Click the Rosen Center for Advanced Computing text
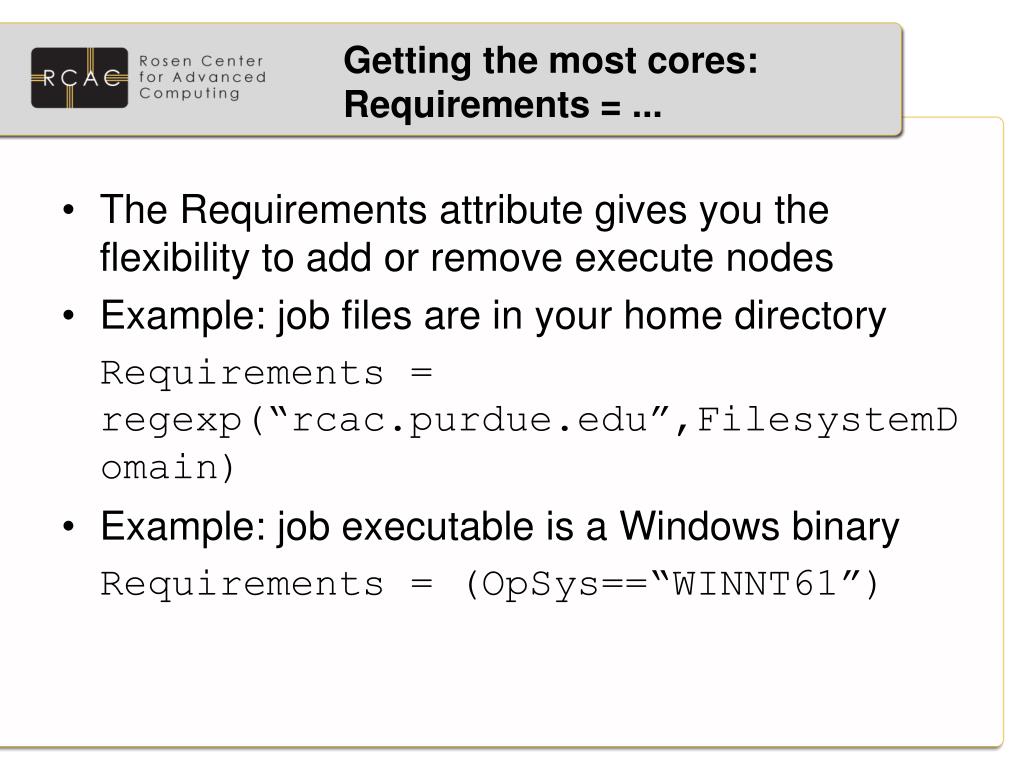Image resolution: width=1024 pixels, height=768 pixels. tap(202, 77)
